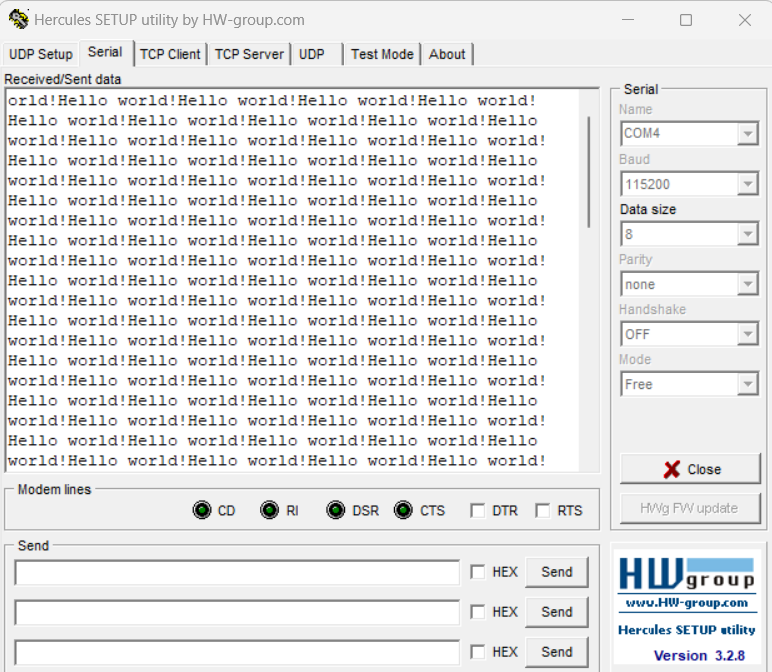Switch to the TCP Client tab
The image size is (772, 672).
(170, 54)
